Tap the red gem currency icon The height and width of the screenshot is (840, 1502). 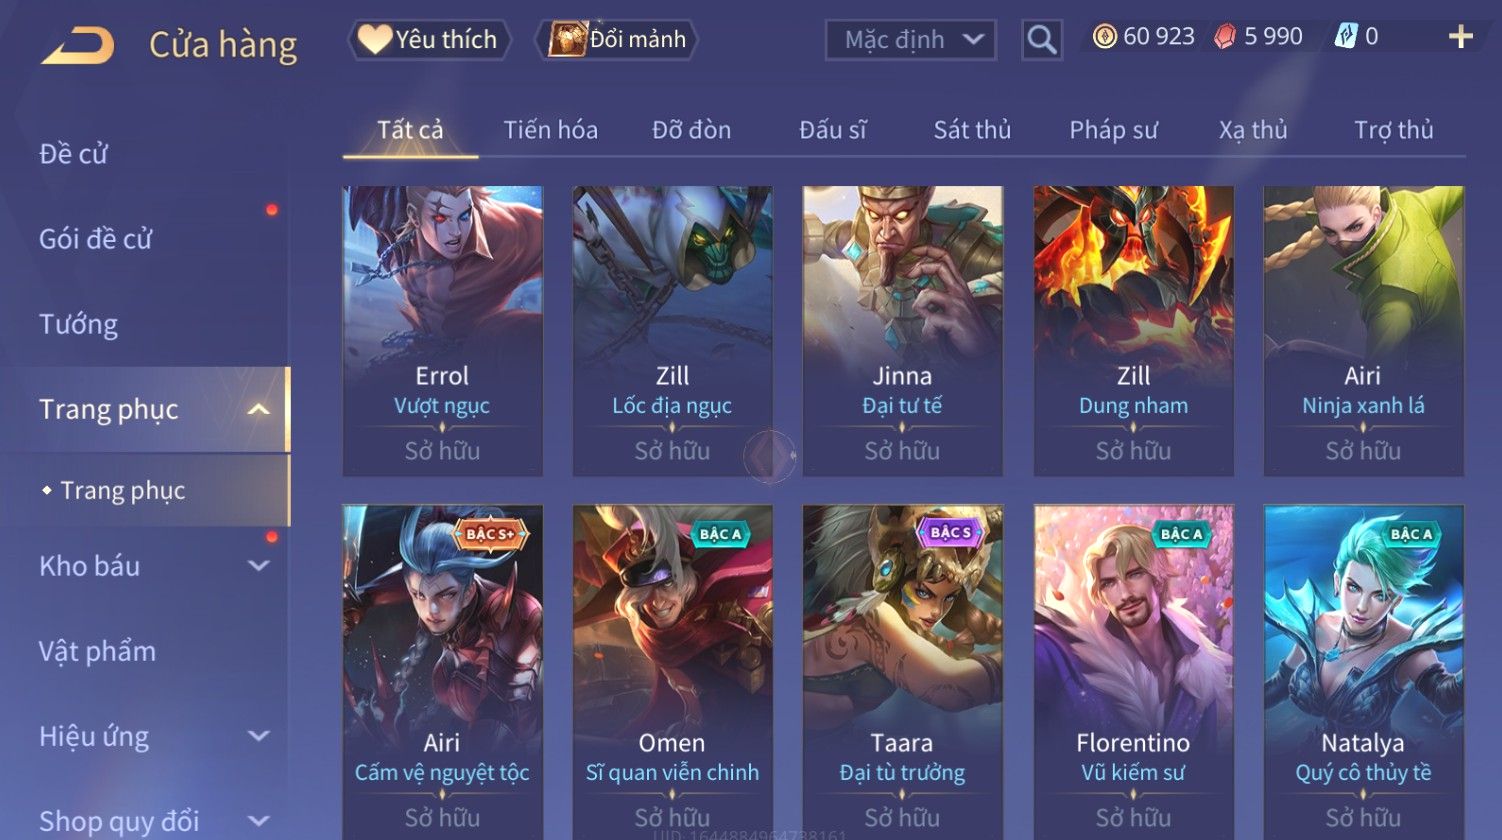1225,37
